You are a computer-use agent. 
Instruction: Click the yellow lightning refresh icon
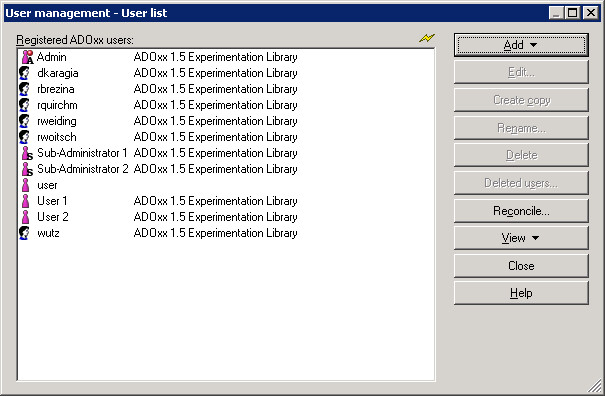427,38
